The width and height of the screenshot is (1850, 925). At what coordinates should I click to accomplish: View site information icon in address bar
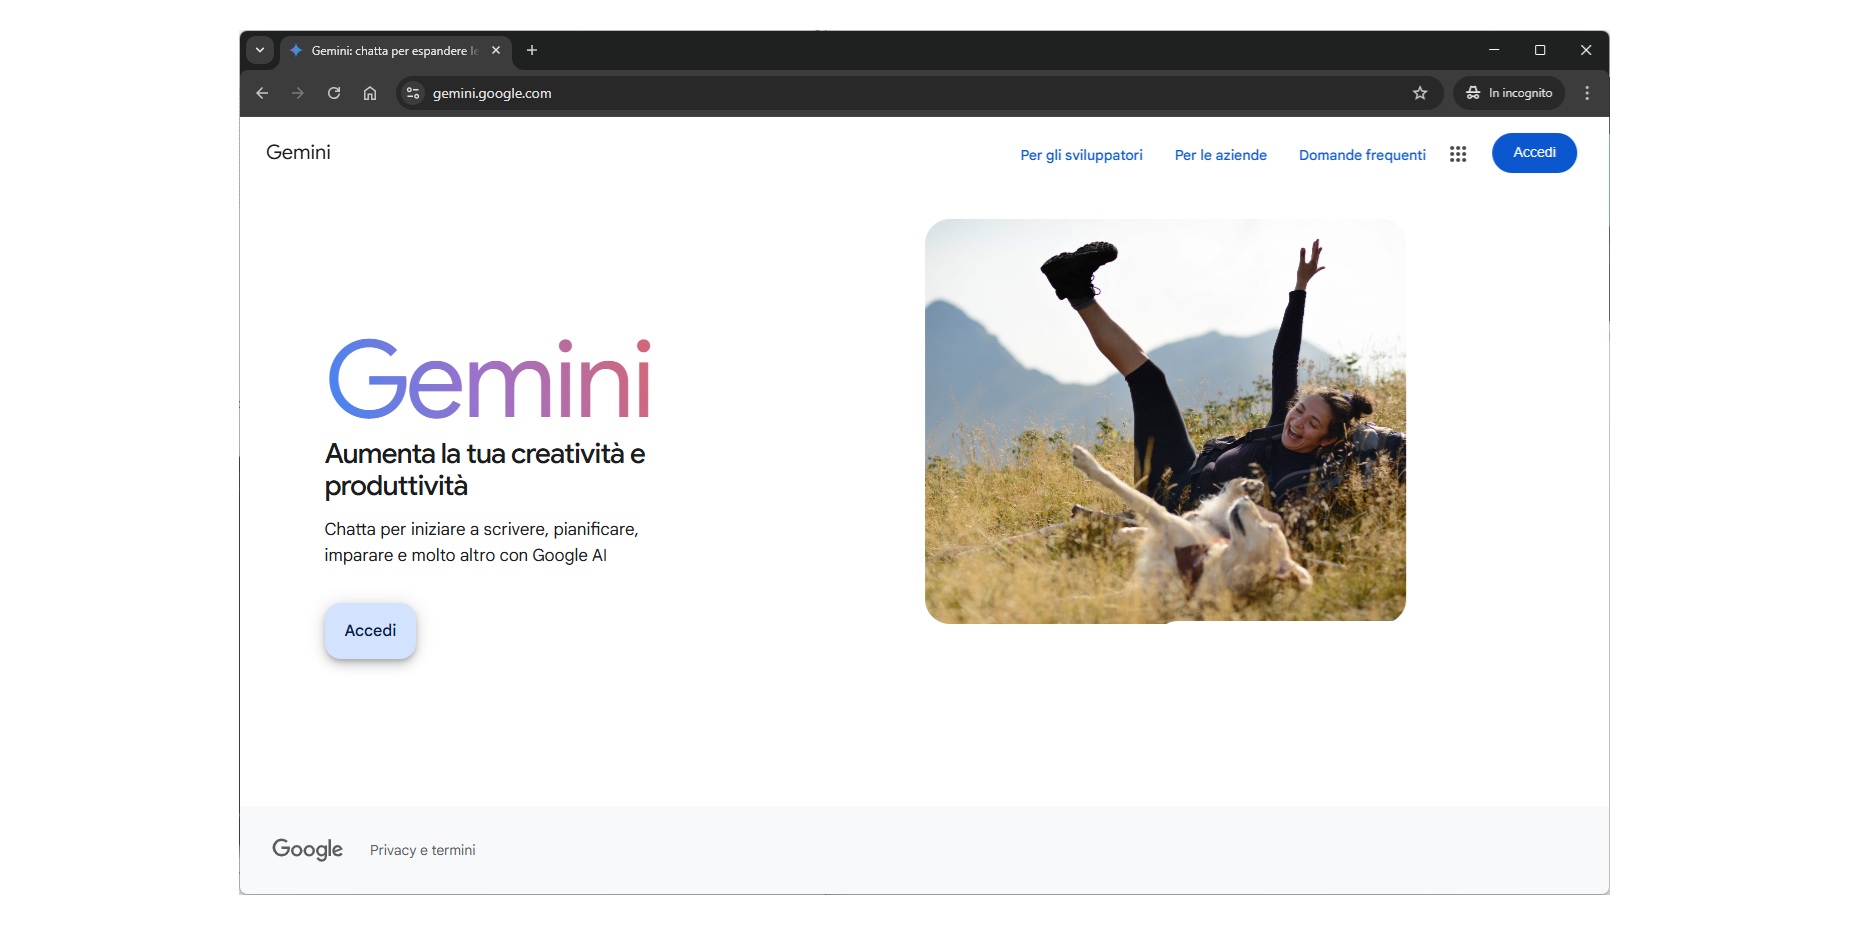pyautogui.click(x=413, y=93)
